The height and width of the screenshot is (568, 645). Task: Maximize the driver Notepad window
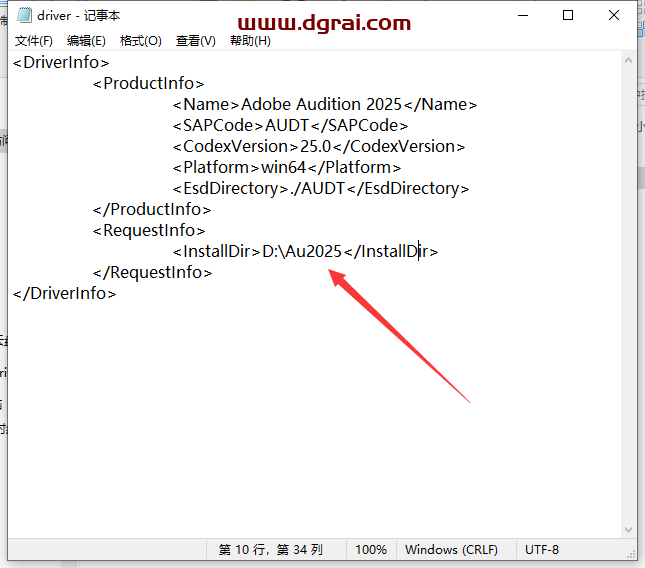pyautogui.click(x=568, y=16)
